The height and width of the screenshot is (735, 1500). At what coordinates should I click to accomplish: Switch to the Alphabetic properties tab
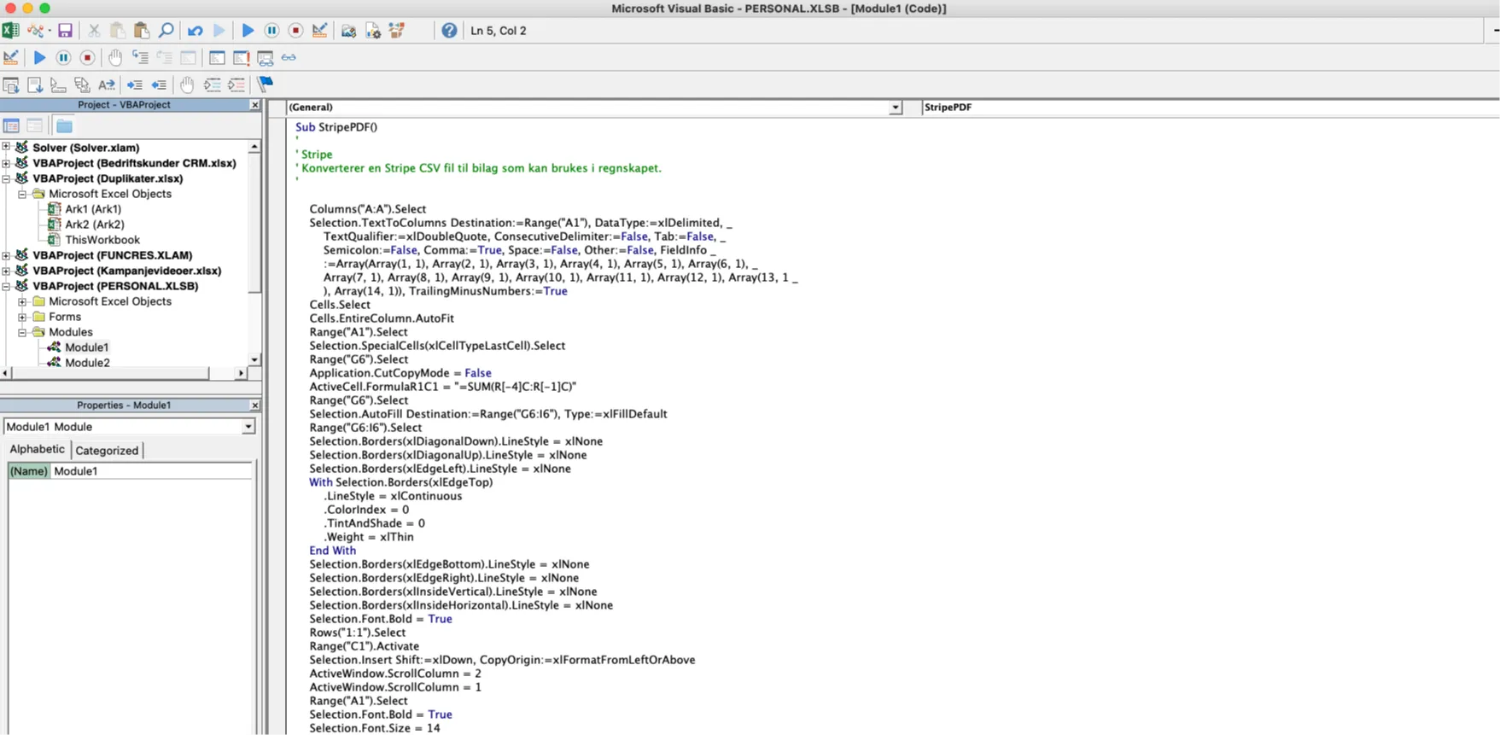[37, 450]
